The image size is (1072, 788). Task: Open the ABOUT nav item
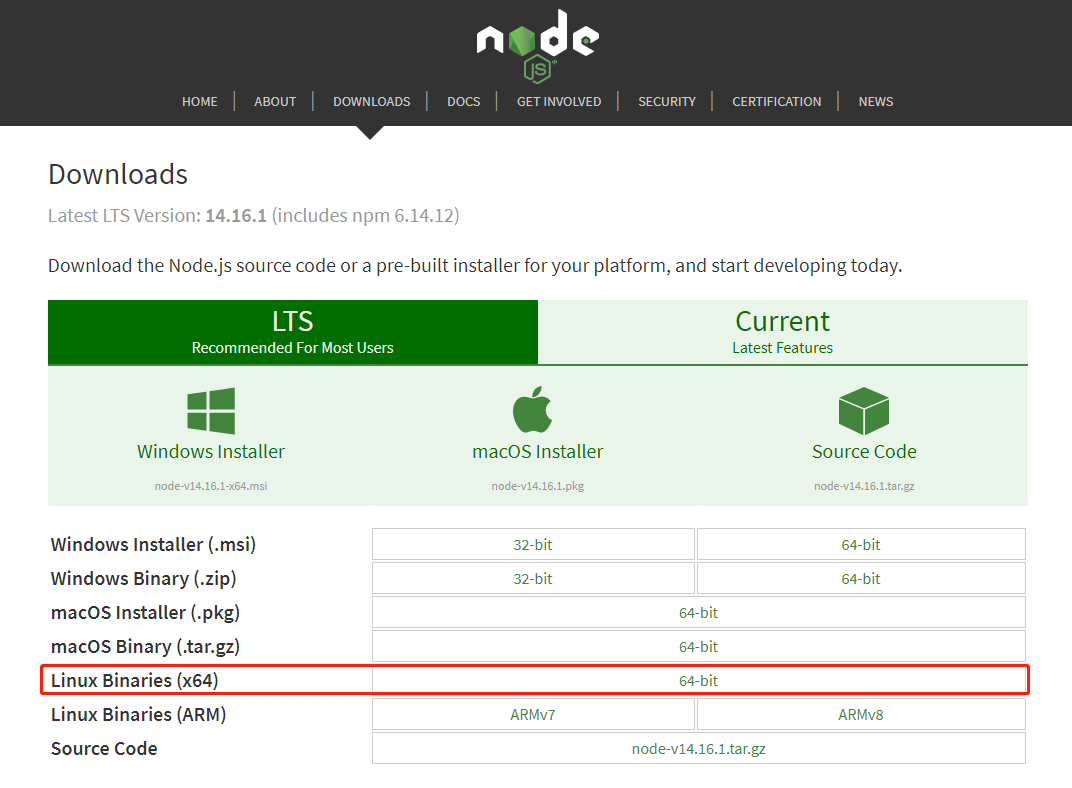click(275, 101)
